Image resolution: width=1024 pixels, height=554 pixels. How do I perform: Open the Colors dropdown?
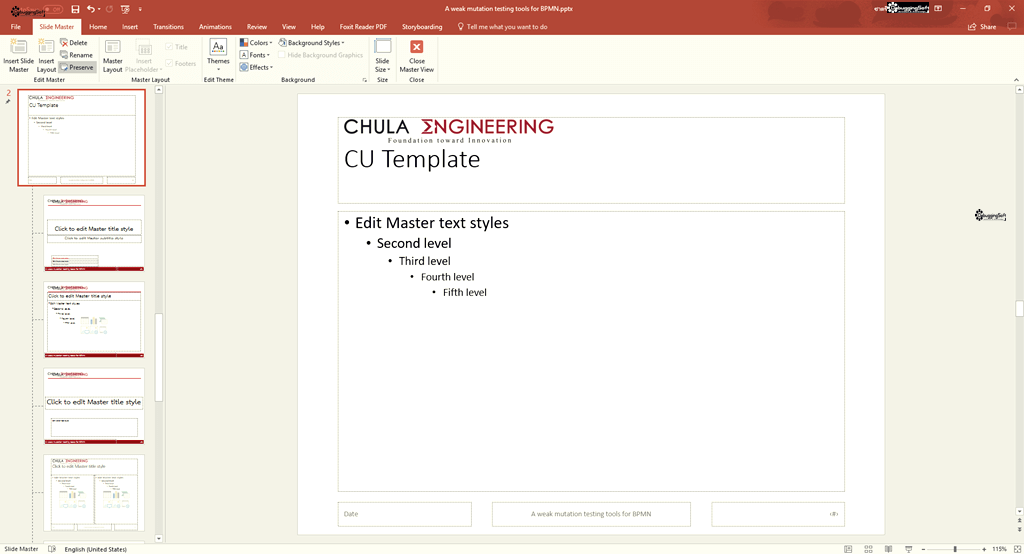click(256, 42)
